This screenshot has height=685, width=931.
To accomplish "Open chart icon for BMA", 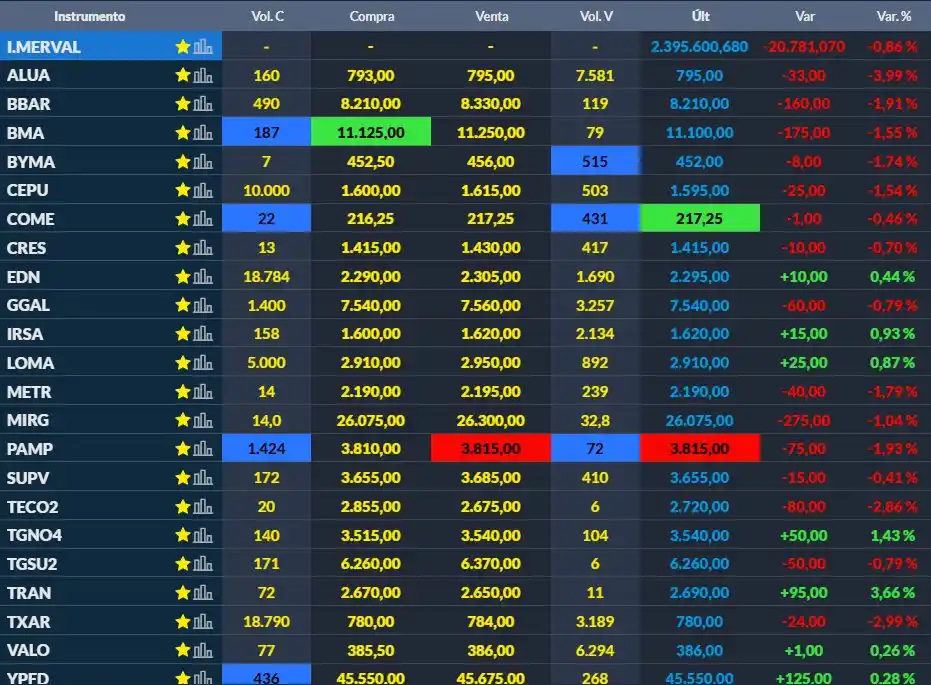I will pos(203,133).
